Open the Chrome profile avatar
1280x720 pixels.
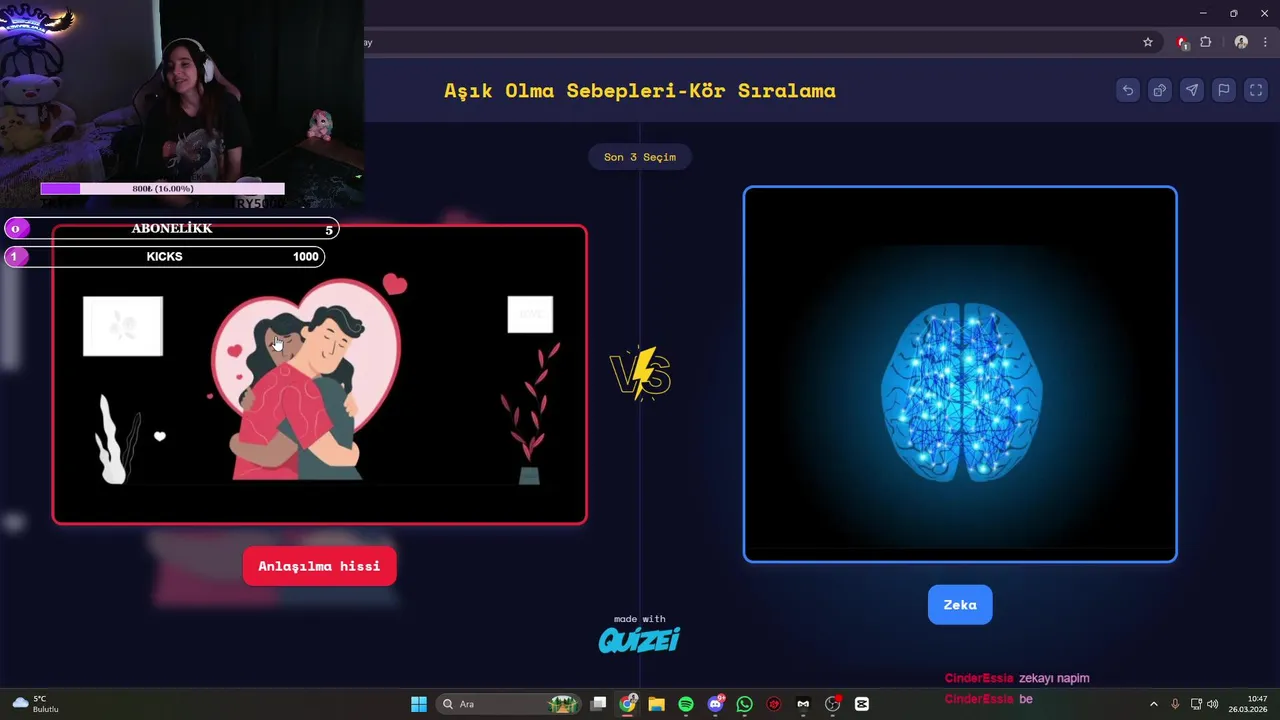(x=1241, y=42)
